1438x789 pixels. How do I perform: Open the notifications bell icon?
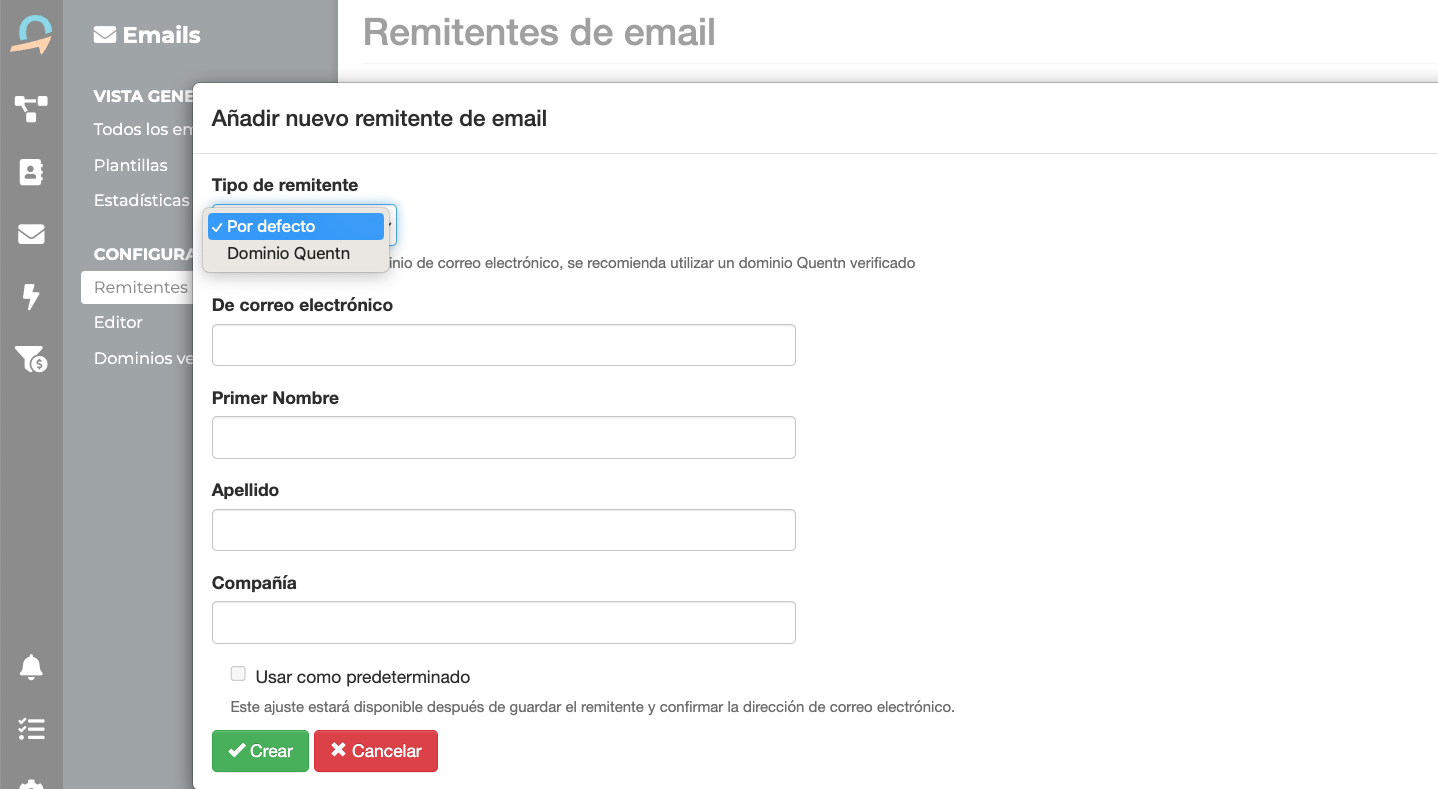(x=31, y=667)
